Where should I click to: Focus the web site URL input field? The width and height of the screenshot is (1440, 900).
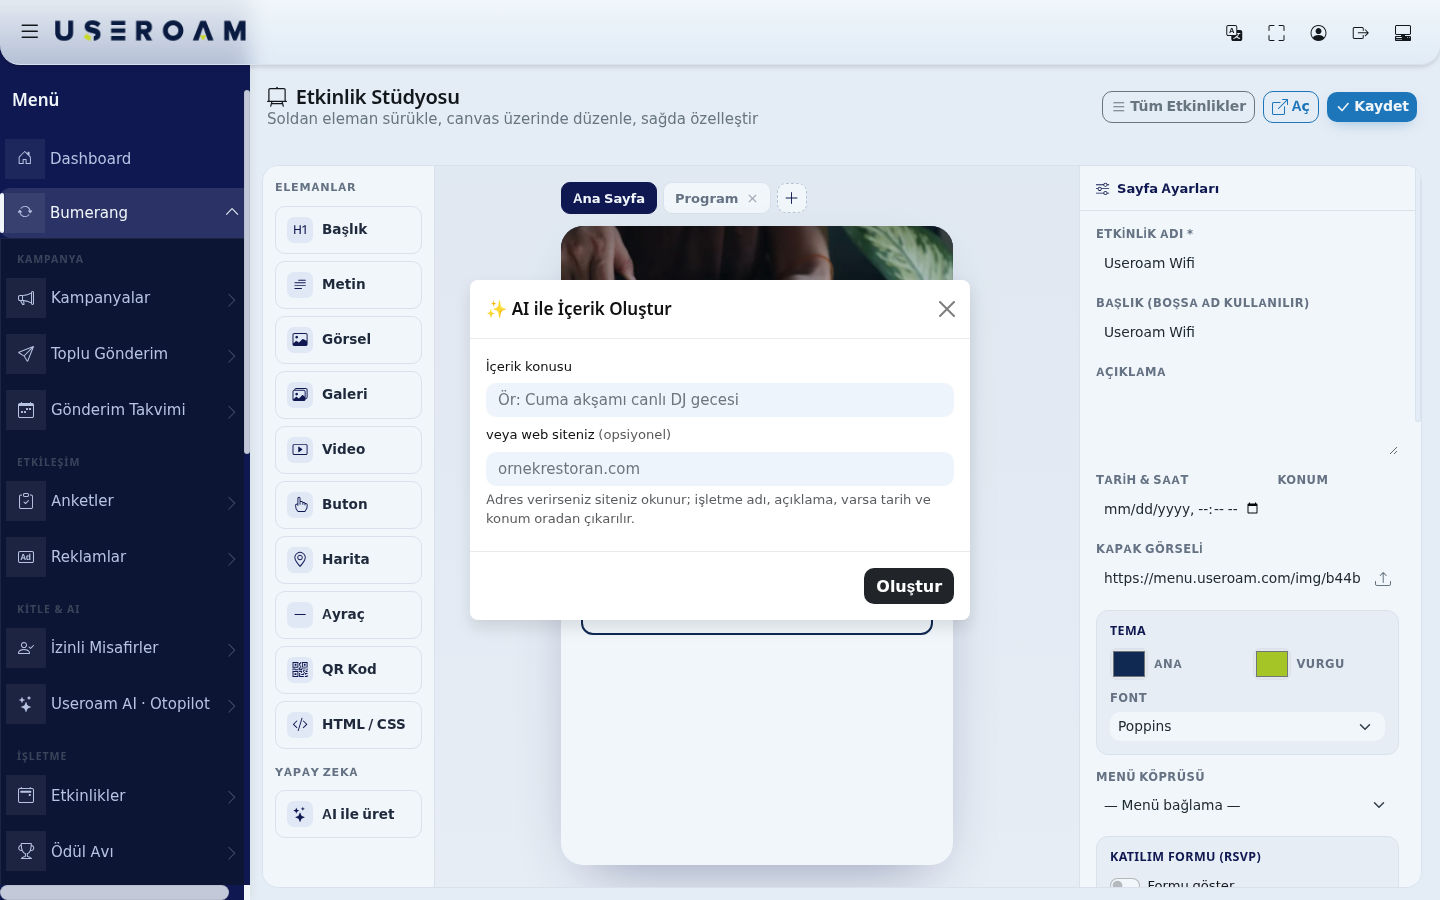pos(720,469)
